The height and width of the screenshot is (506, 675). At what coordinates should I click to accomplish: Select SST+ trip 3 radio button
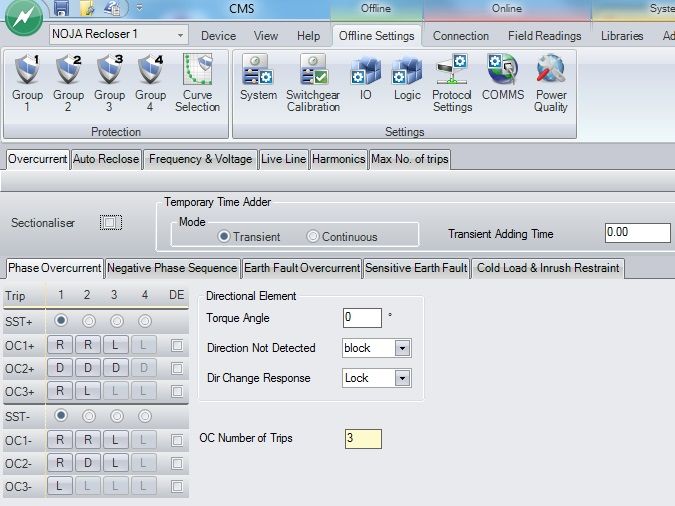click(117, 321)
